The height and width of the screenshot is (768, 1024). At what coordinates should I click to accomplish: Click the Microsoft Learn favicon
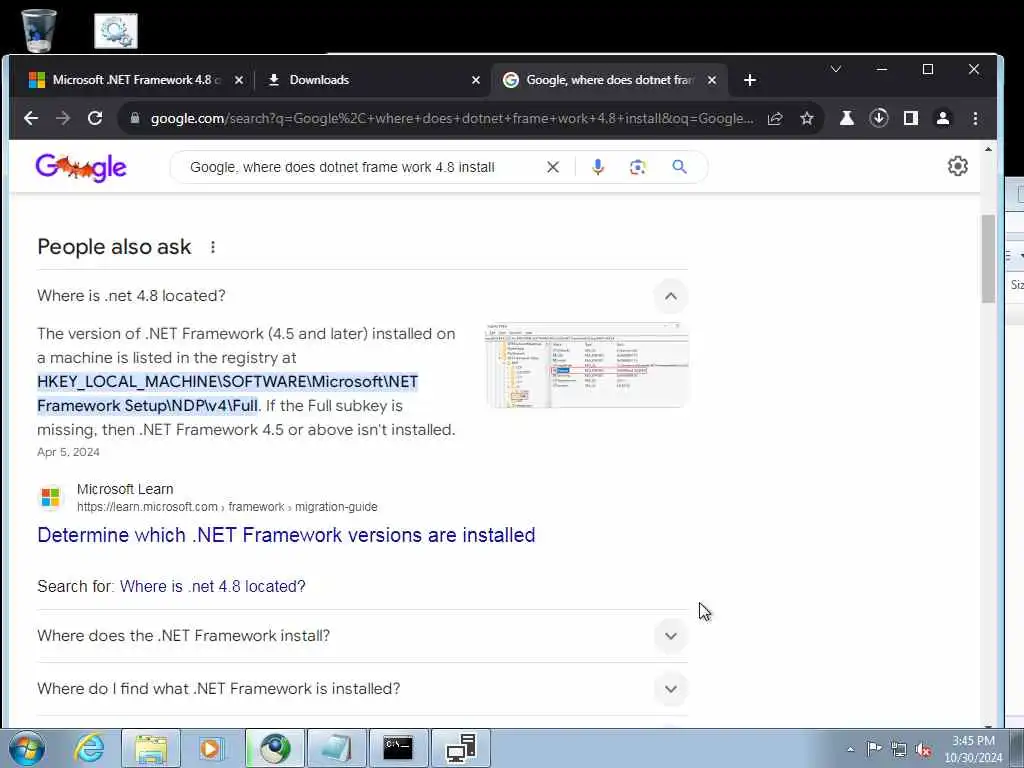point(50,498)
